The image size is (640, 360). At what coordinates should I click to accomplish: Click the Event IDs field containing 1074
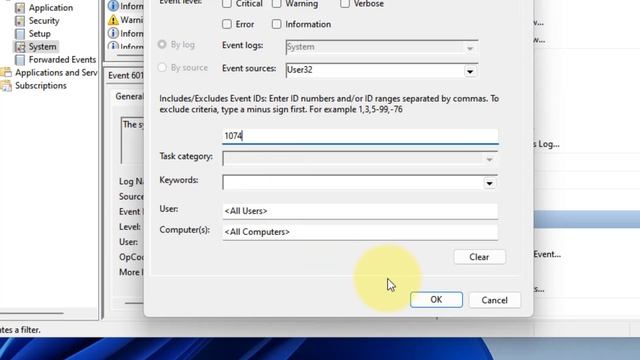click(x=360, y=136)
